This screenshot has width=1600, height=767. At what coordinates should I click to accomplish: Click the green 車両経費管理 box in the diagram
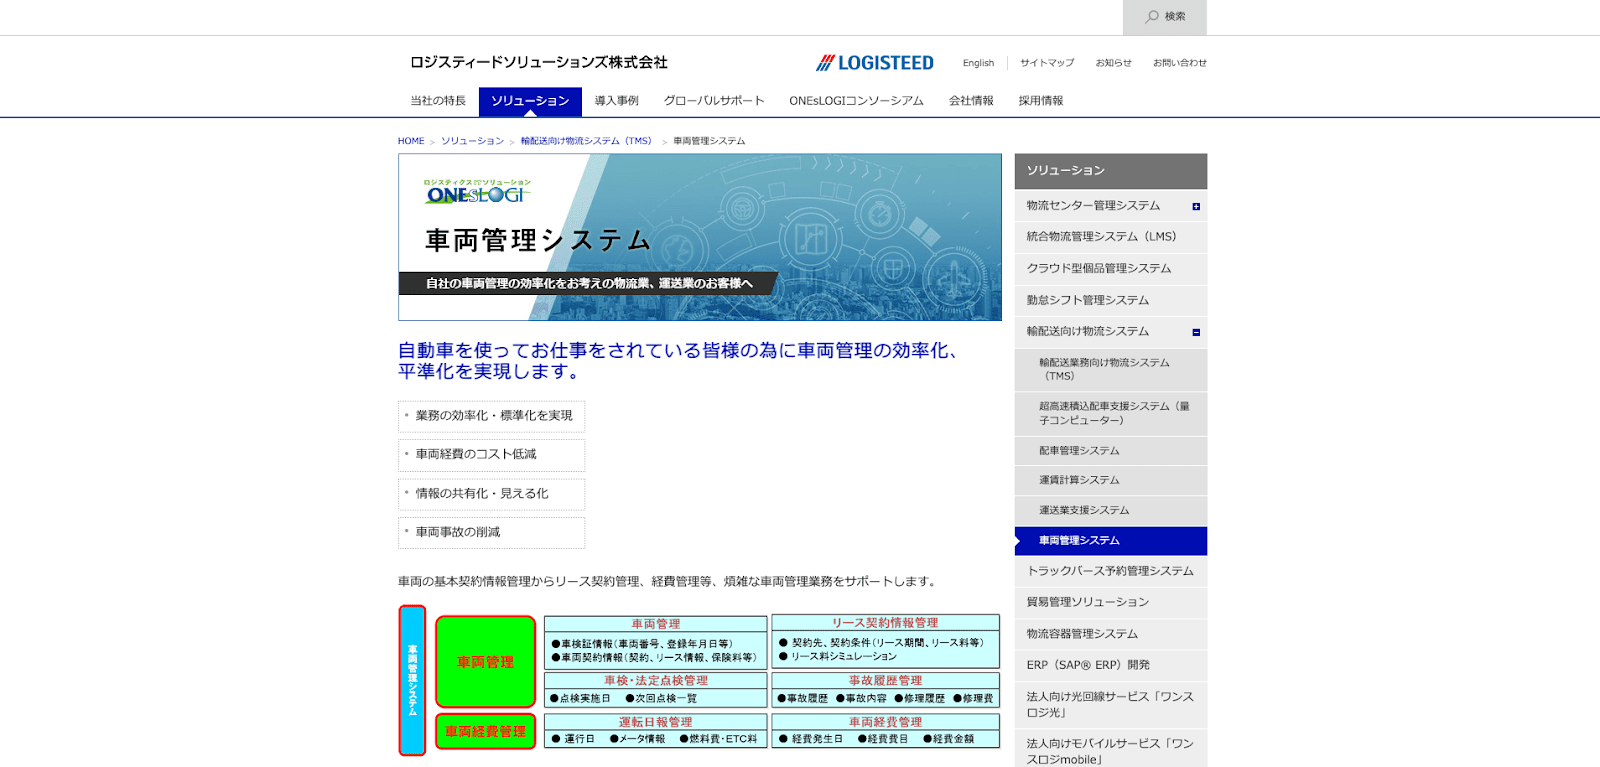pos(485,732)
